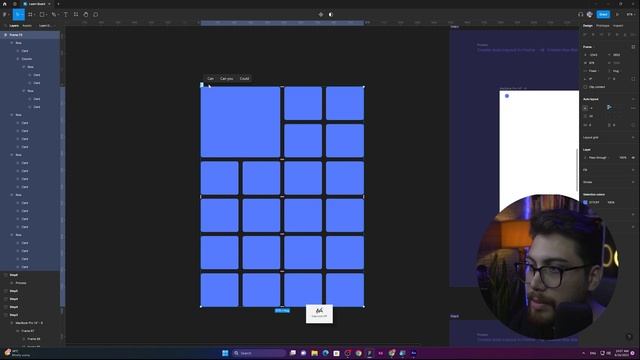Viewport: 640px width, 360px height.
Task: Open Windows Start menu
Action: point(225,353)
